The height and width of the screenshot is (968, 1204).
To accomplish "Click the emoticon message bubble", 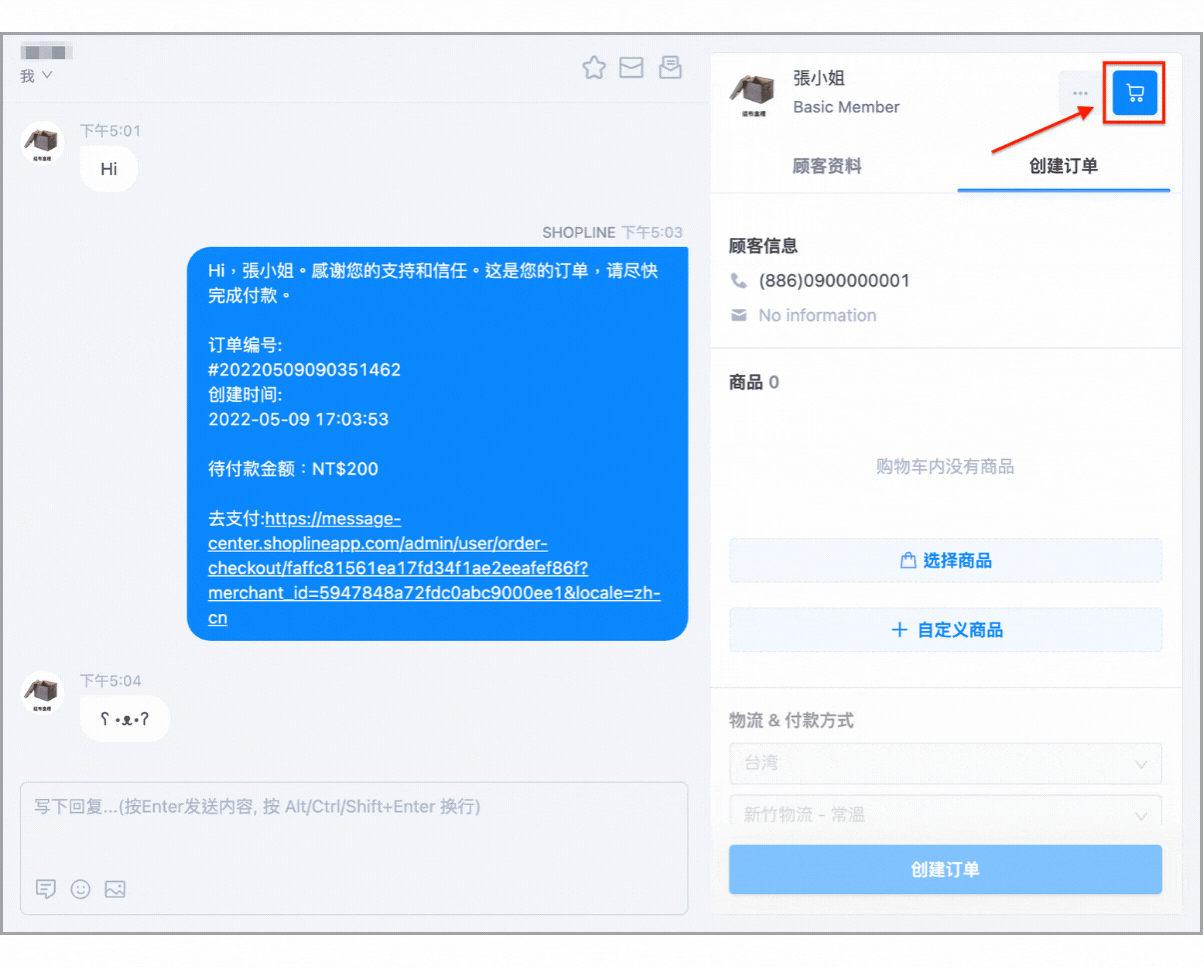I will 125,719.
